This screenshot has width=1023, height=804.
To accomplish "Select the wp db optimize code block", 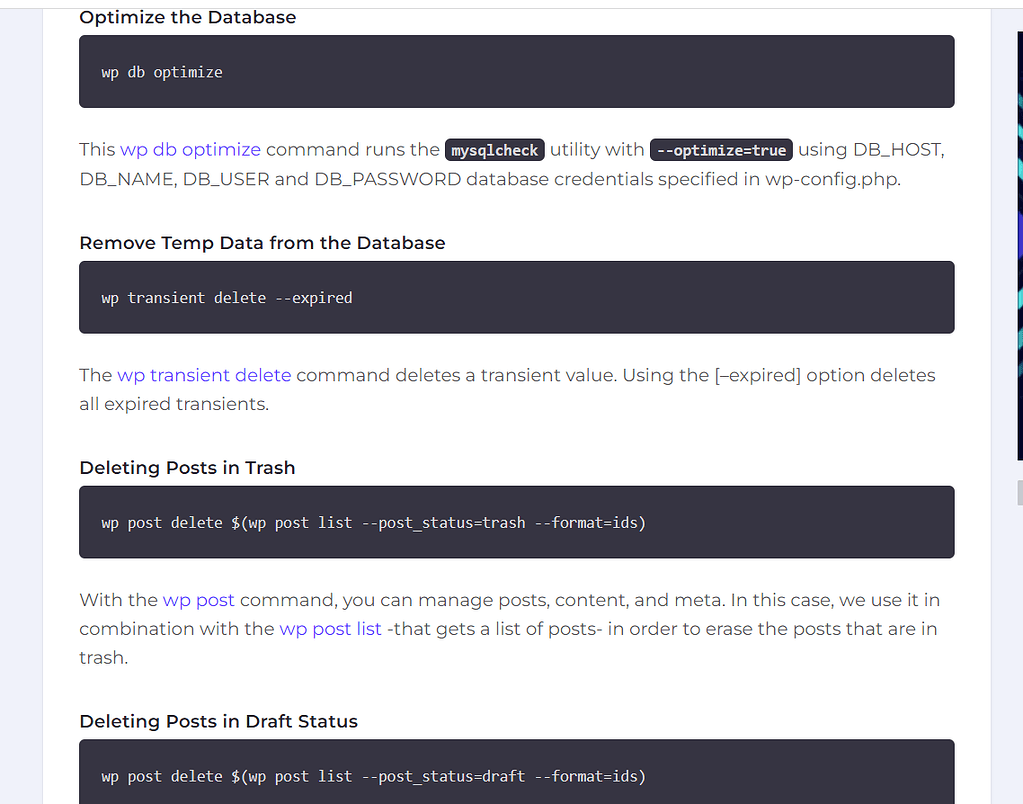I will click(x=516, y=71).
